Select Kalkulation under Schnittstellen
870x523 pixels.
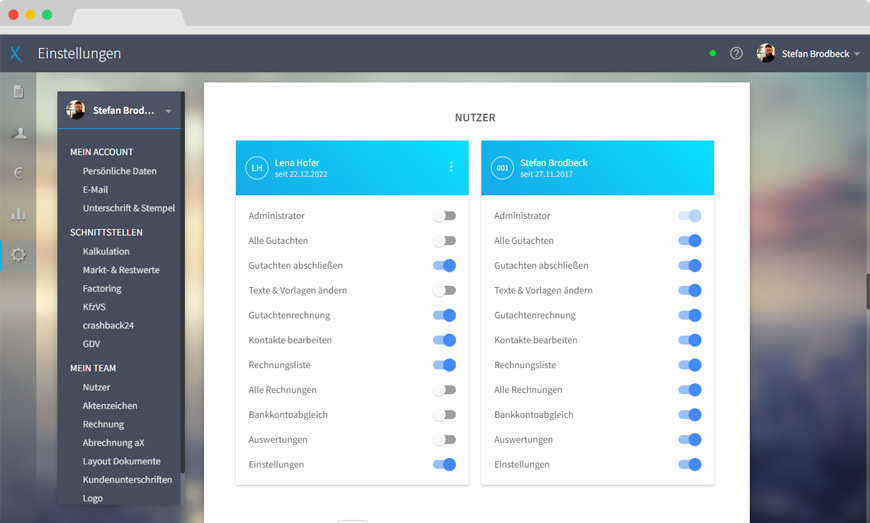click(x=106, y=251)
